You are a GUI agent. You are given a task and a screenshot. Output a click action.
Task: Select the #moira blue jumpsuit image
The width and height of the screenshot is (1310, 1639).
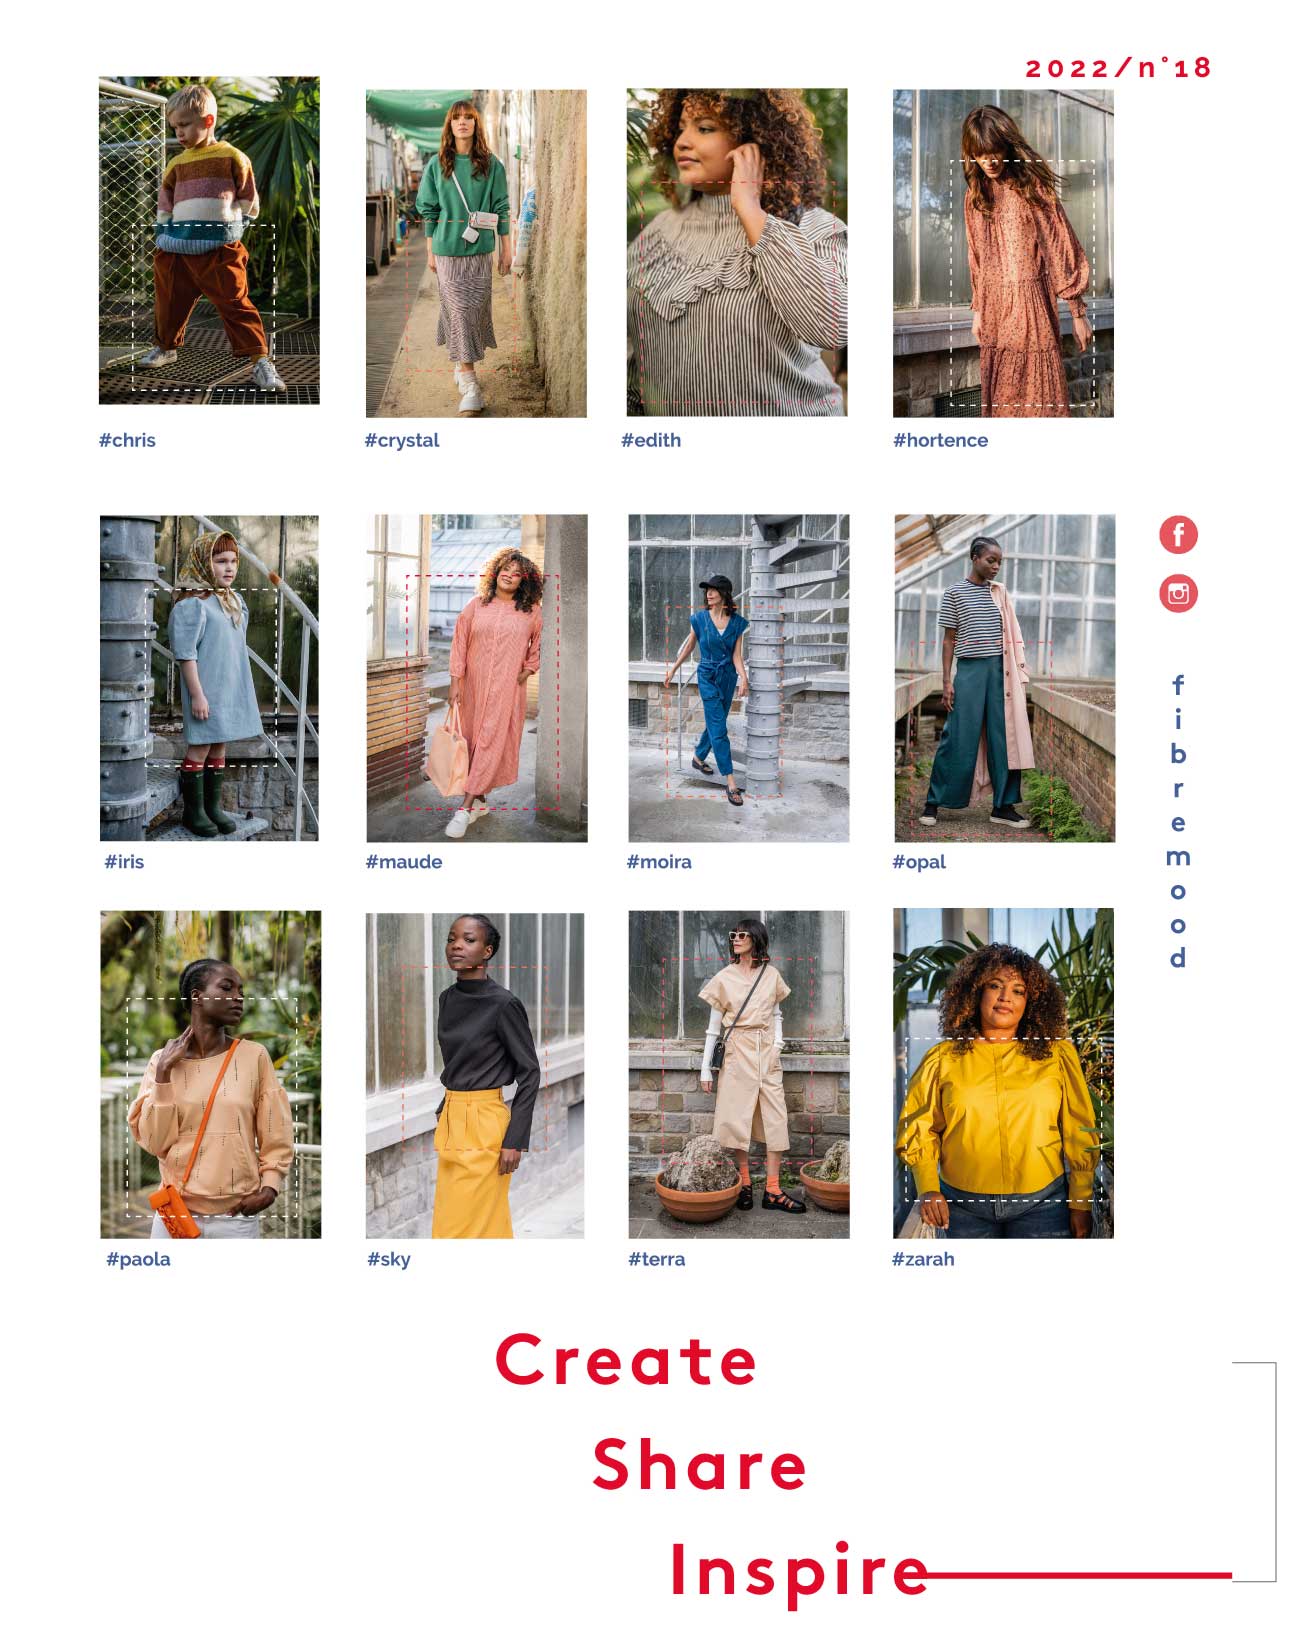[739, 678]
